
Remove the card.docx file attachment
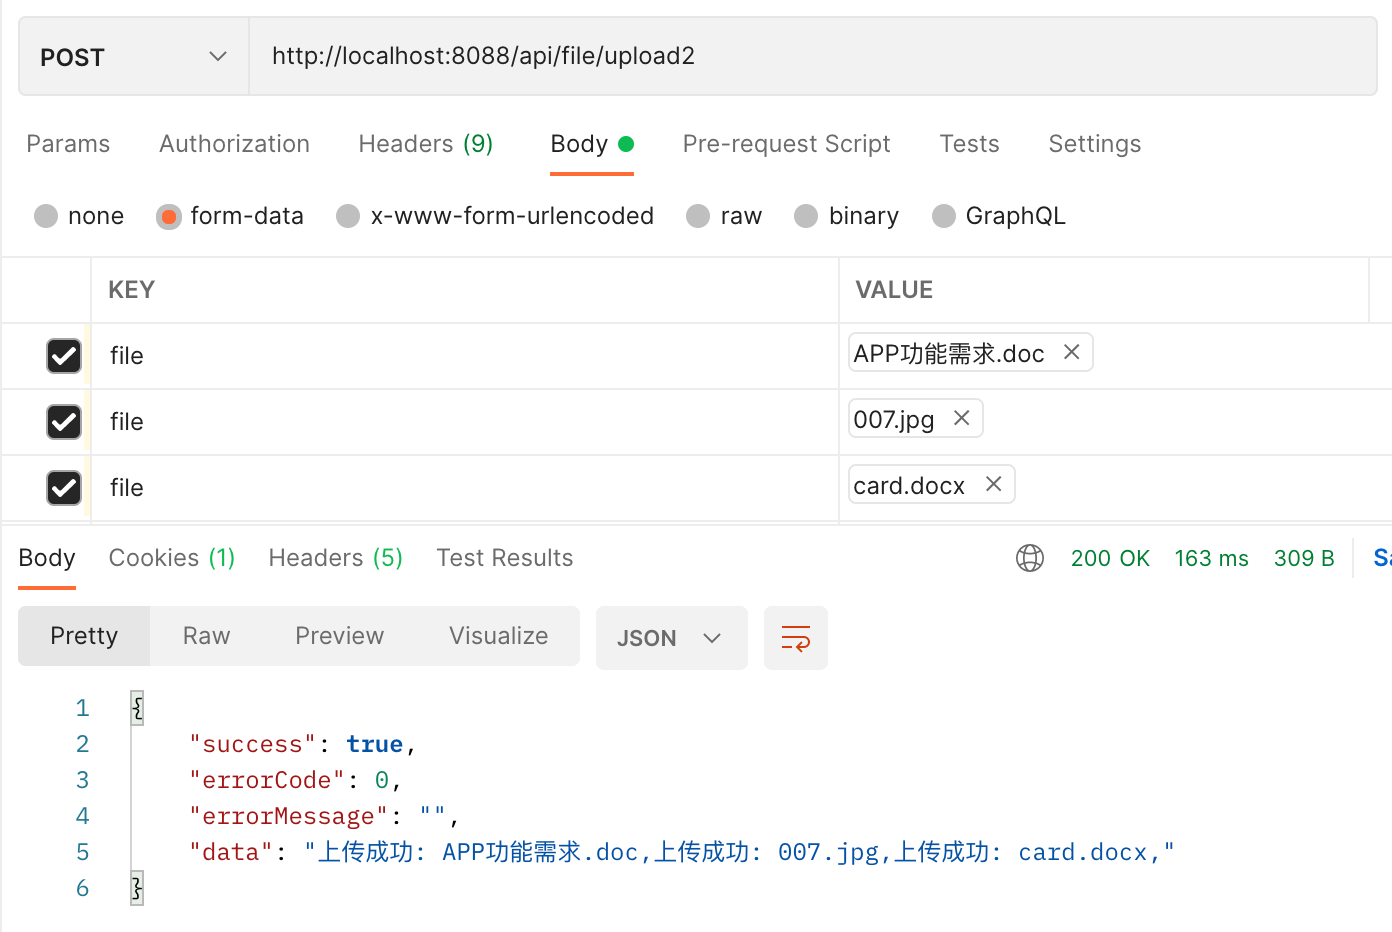(993, 484)
